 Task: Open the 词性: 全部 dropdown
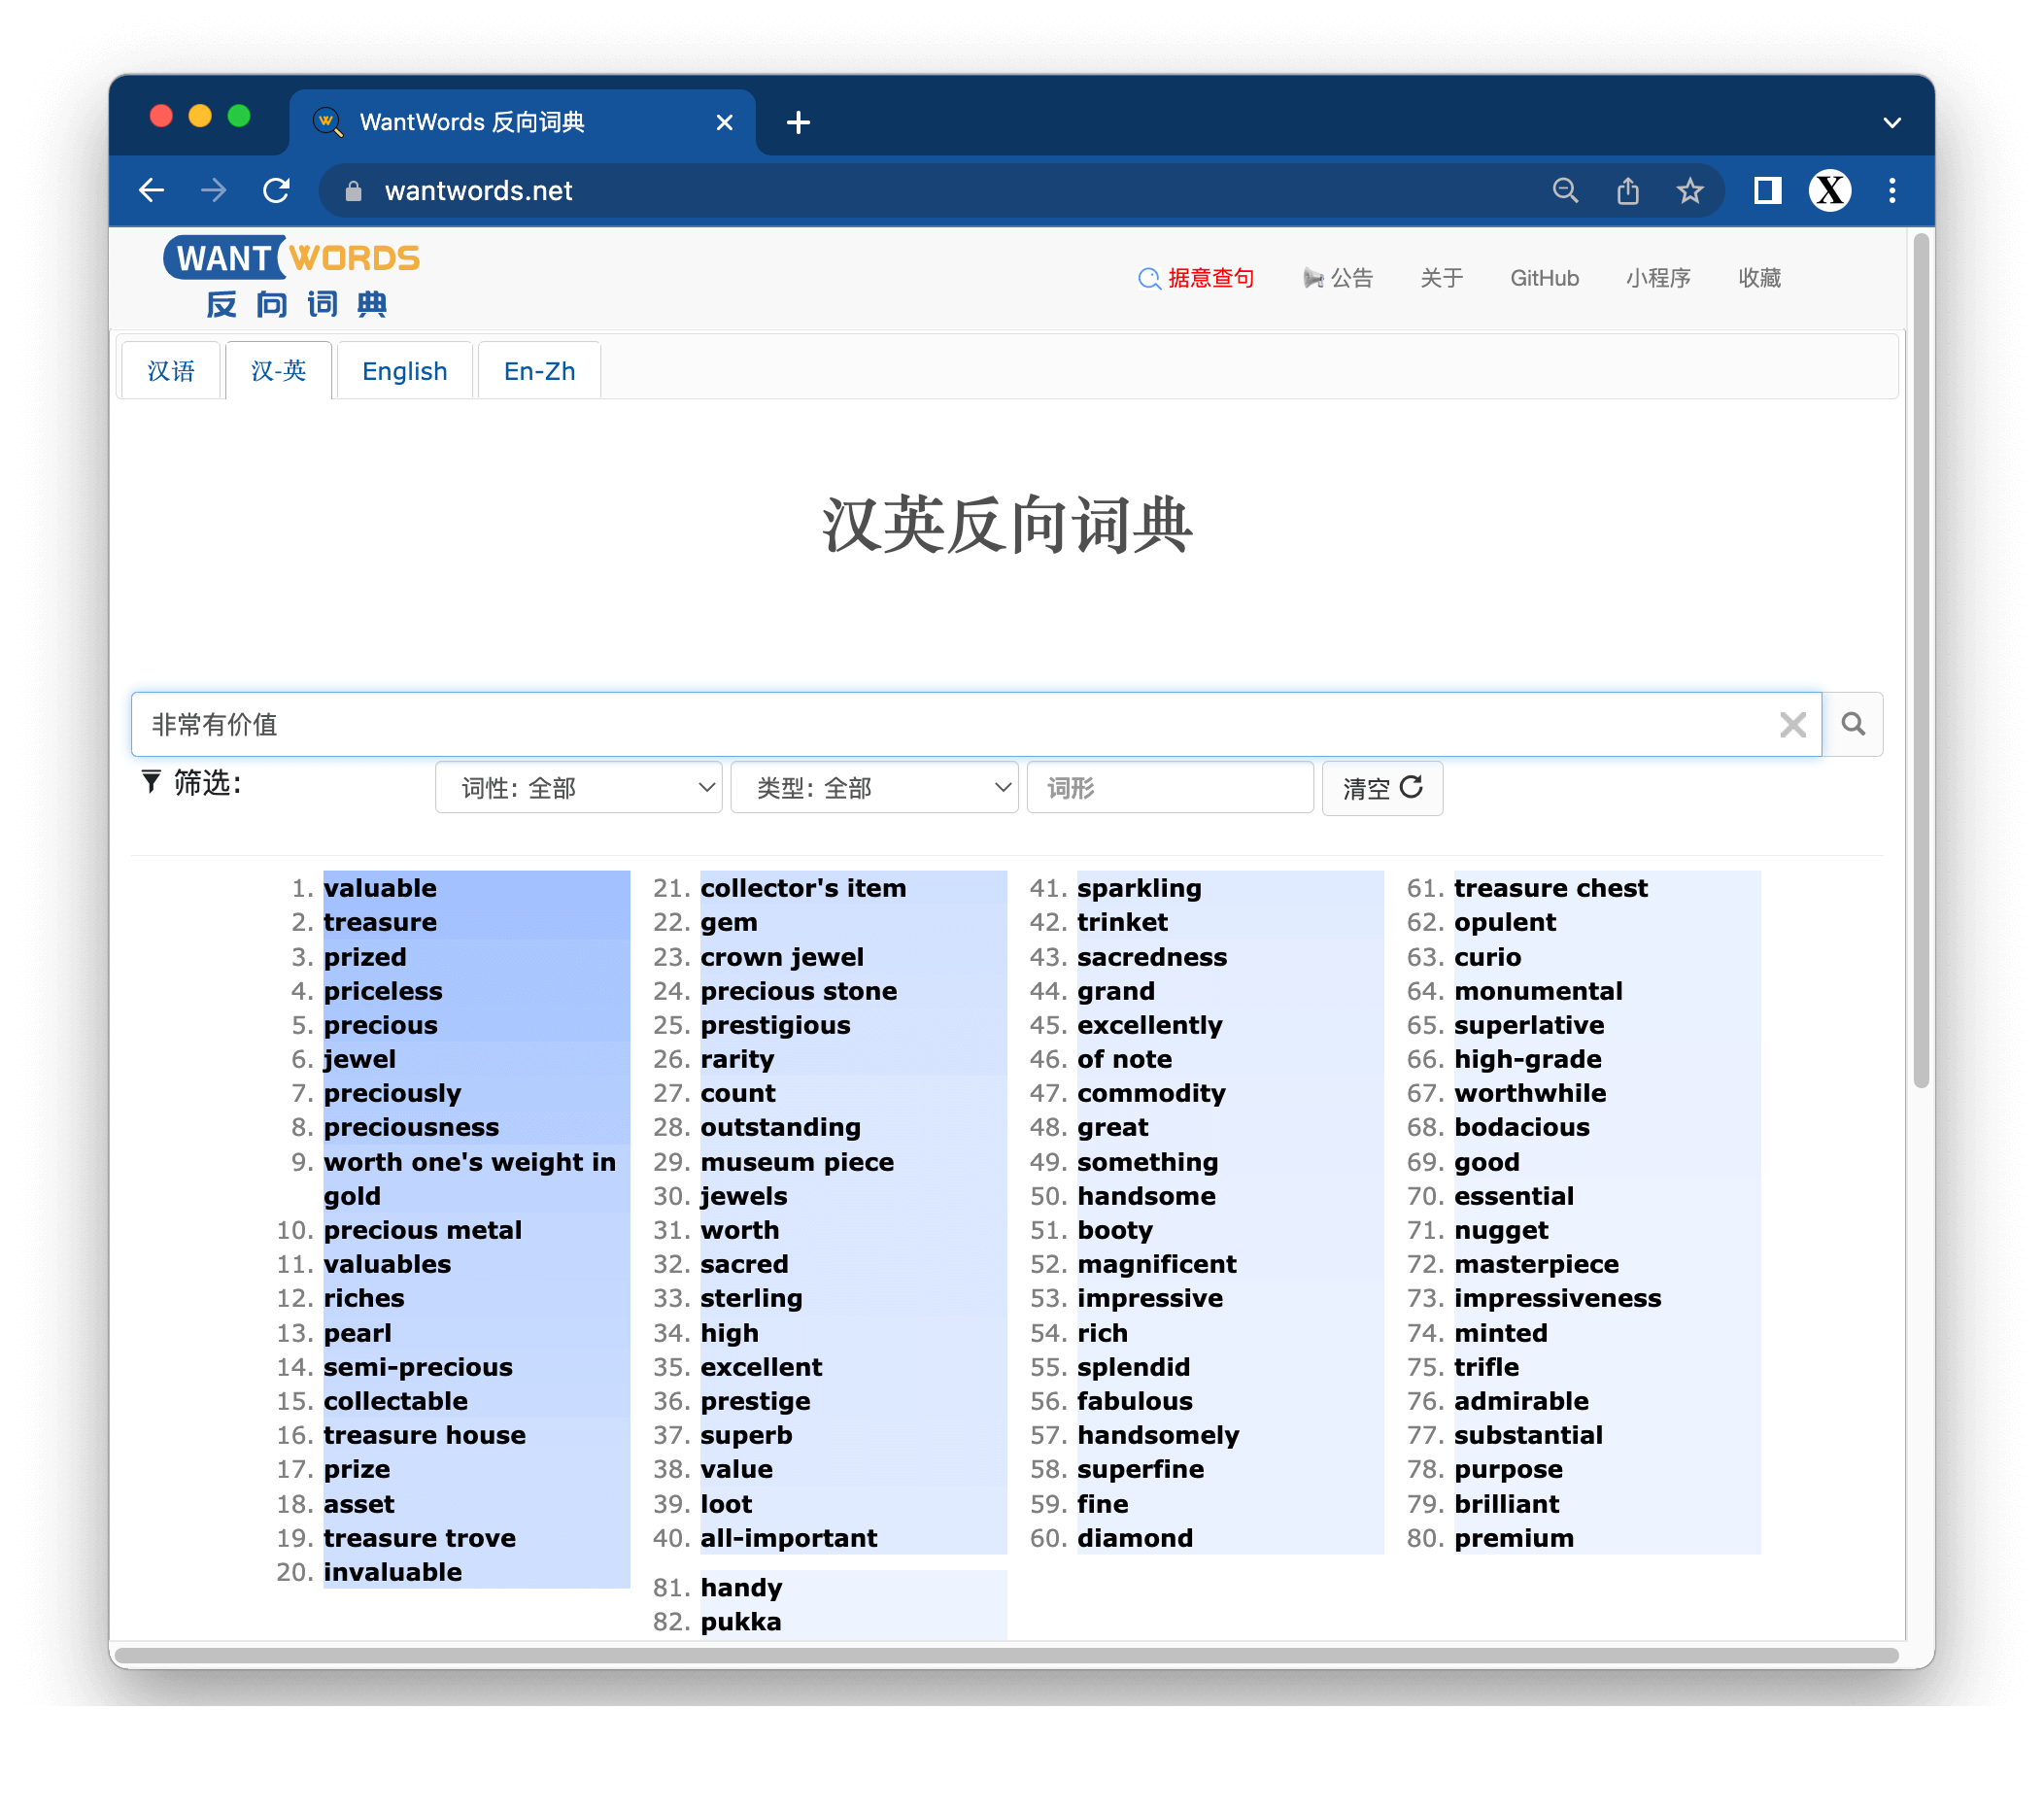(578, 788)
